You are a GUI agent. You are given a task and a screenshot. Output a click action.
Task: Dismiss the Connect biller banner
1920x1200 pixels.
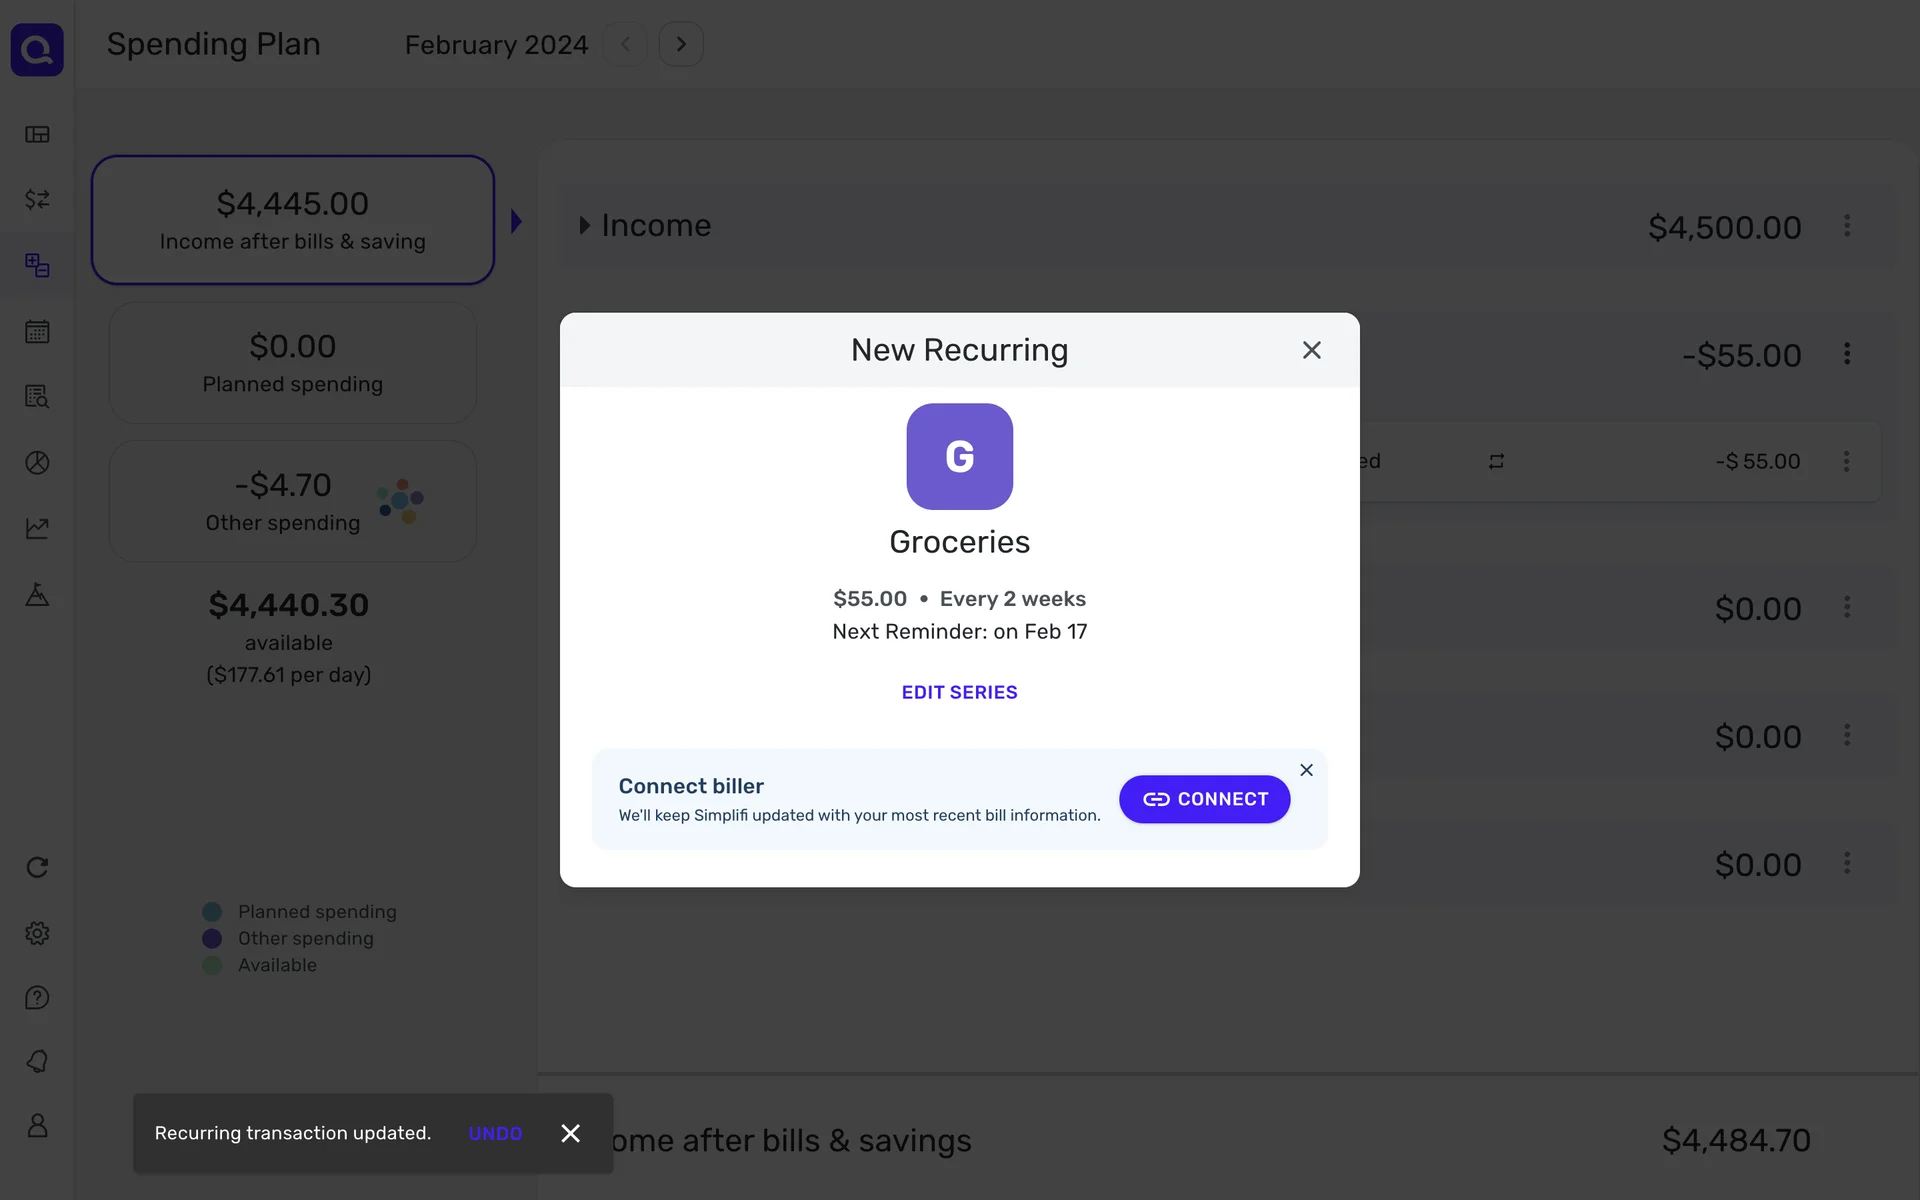(x=1306, y=770)
